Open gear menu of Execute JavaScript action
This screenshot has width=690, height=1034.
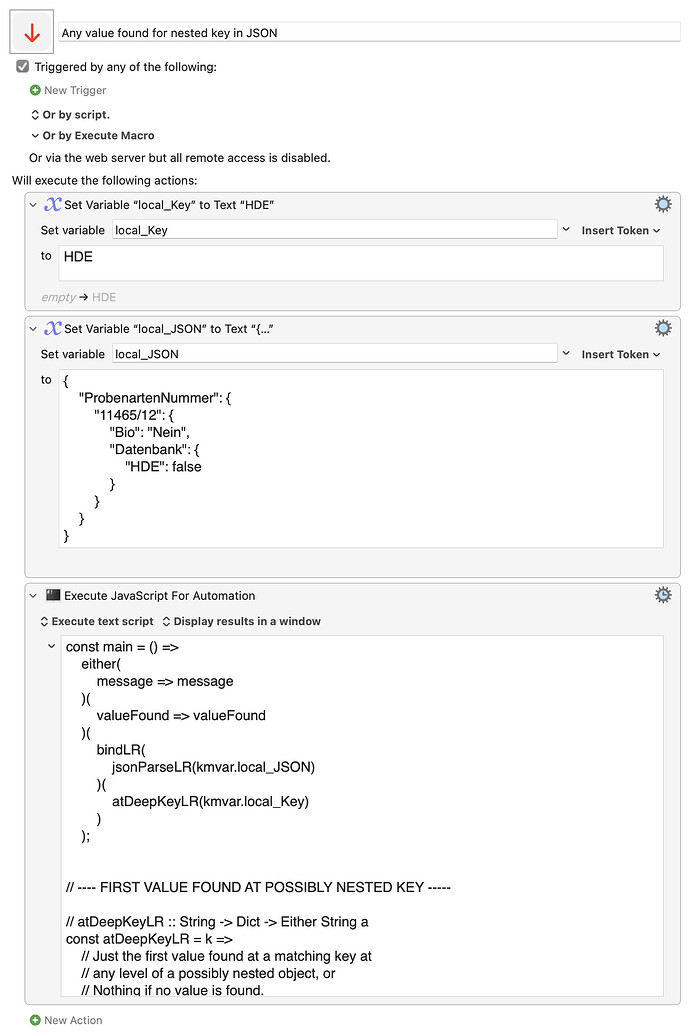pyautogui.click(x=663, y=595)
